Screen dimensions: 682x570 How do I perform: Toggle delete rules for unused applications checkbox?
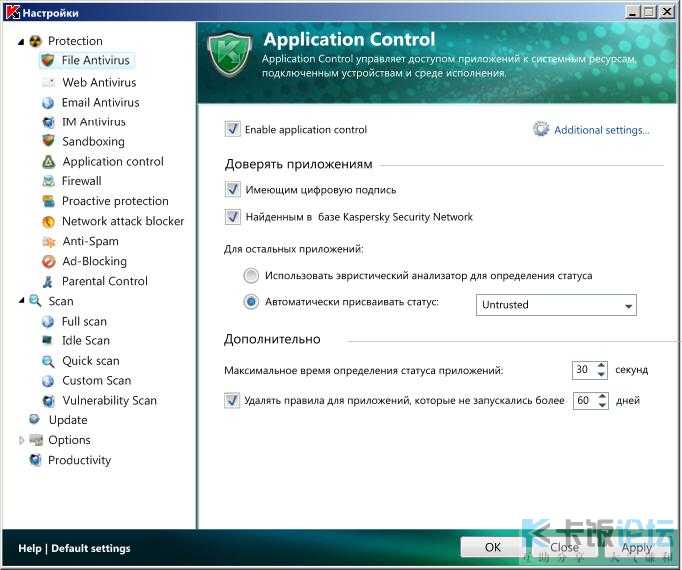232,400
